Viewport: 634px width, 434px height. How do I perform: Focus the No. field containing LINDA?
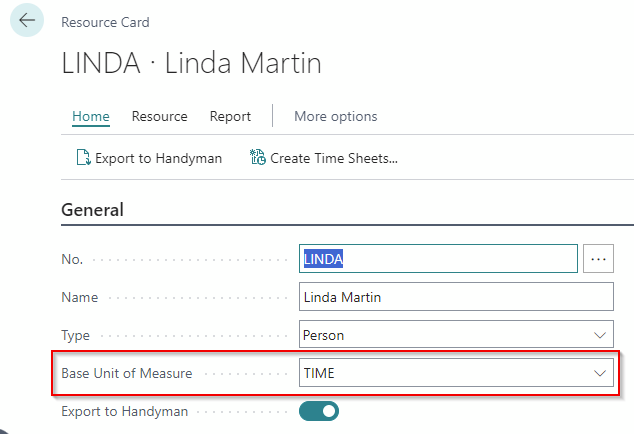(x=438, y=258)
